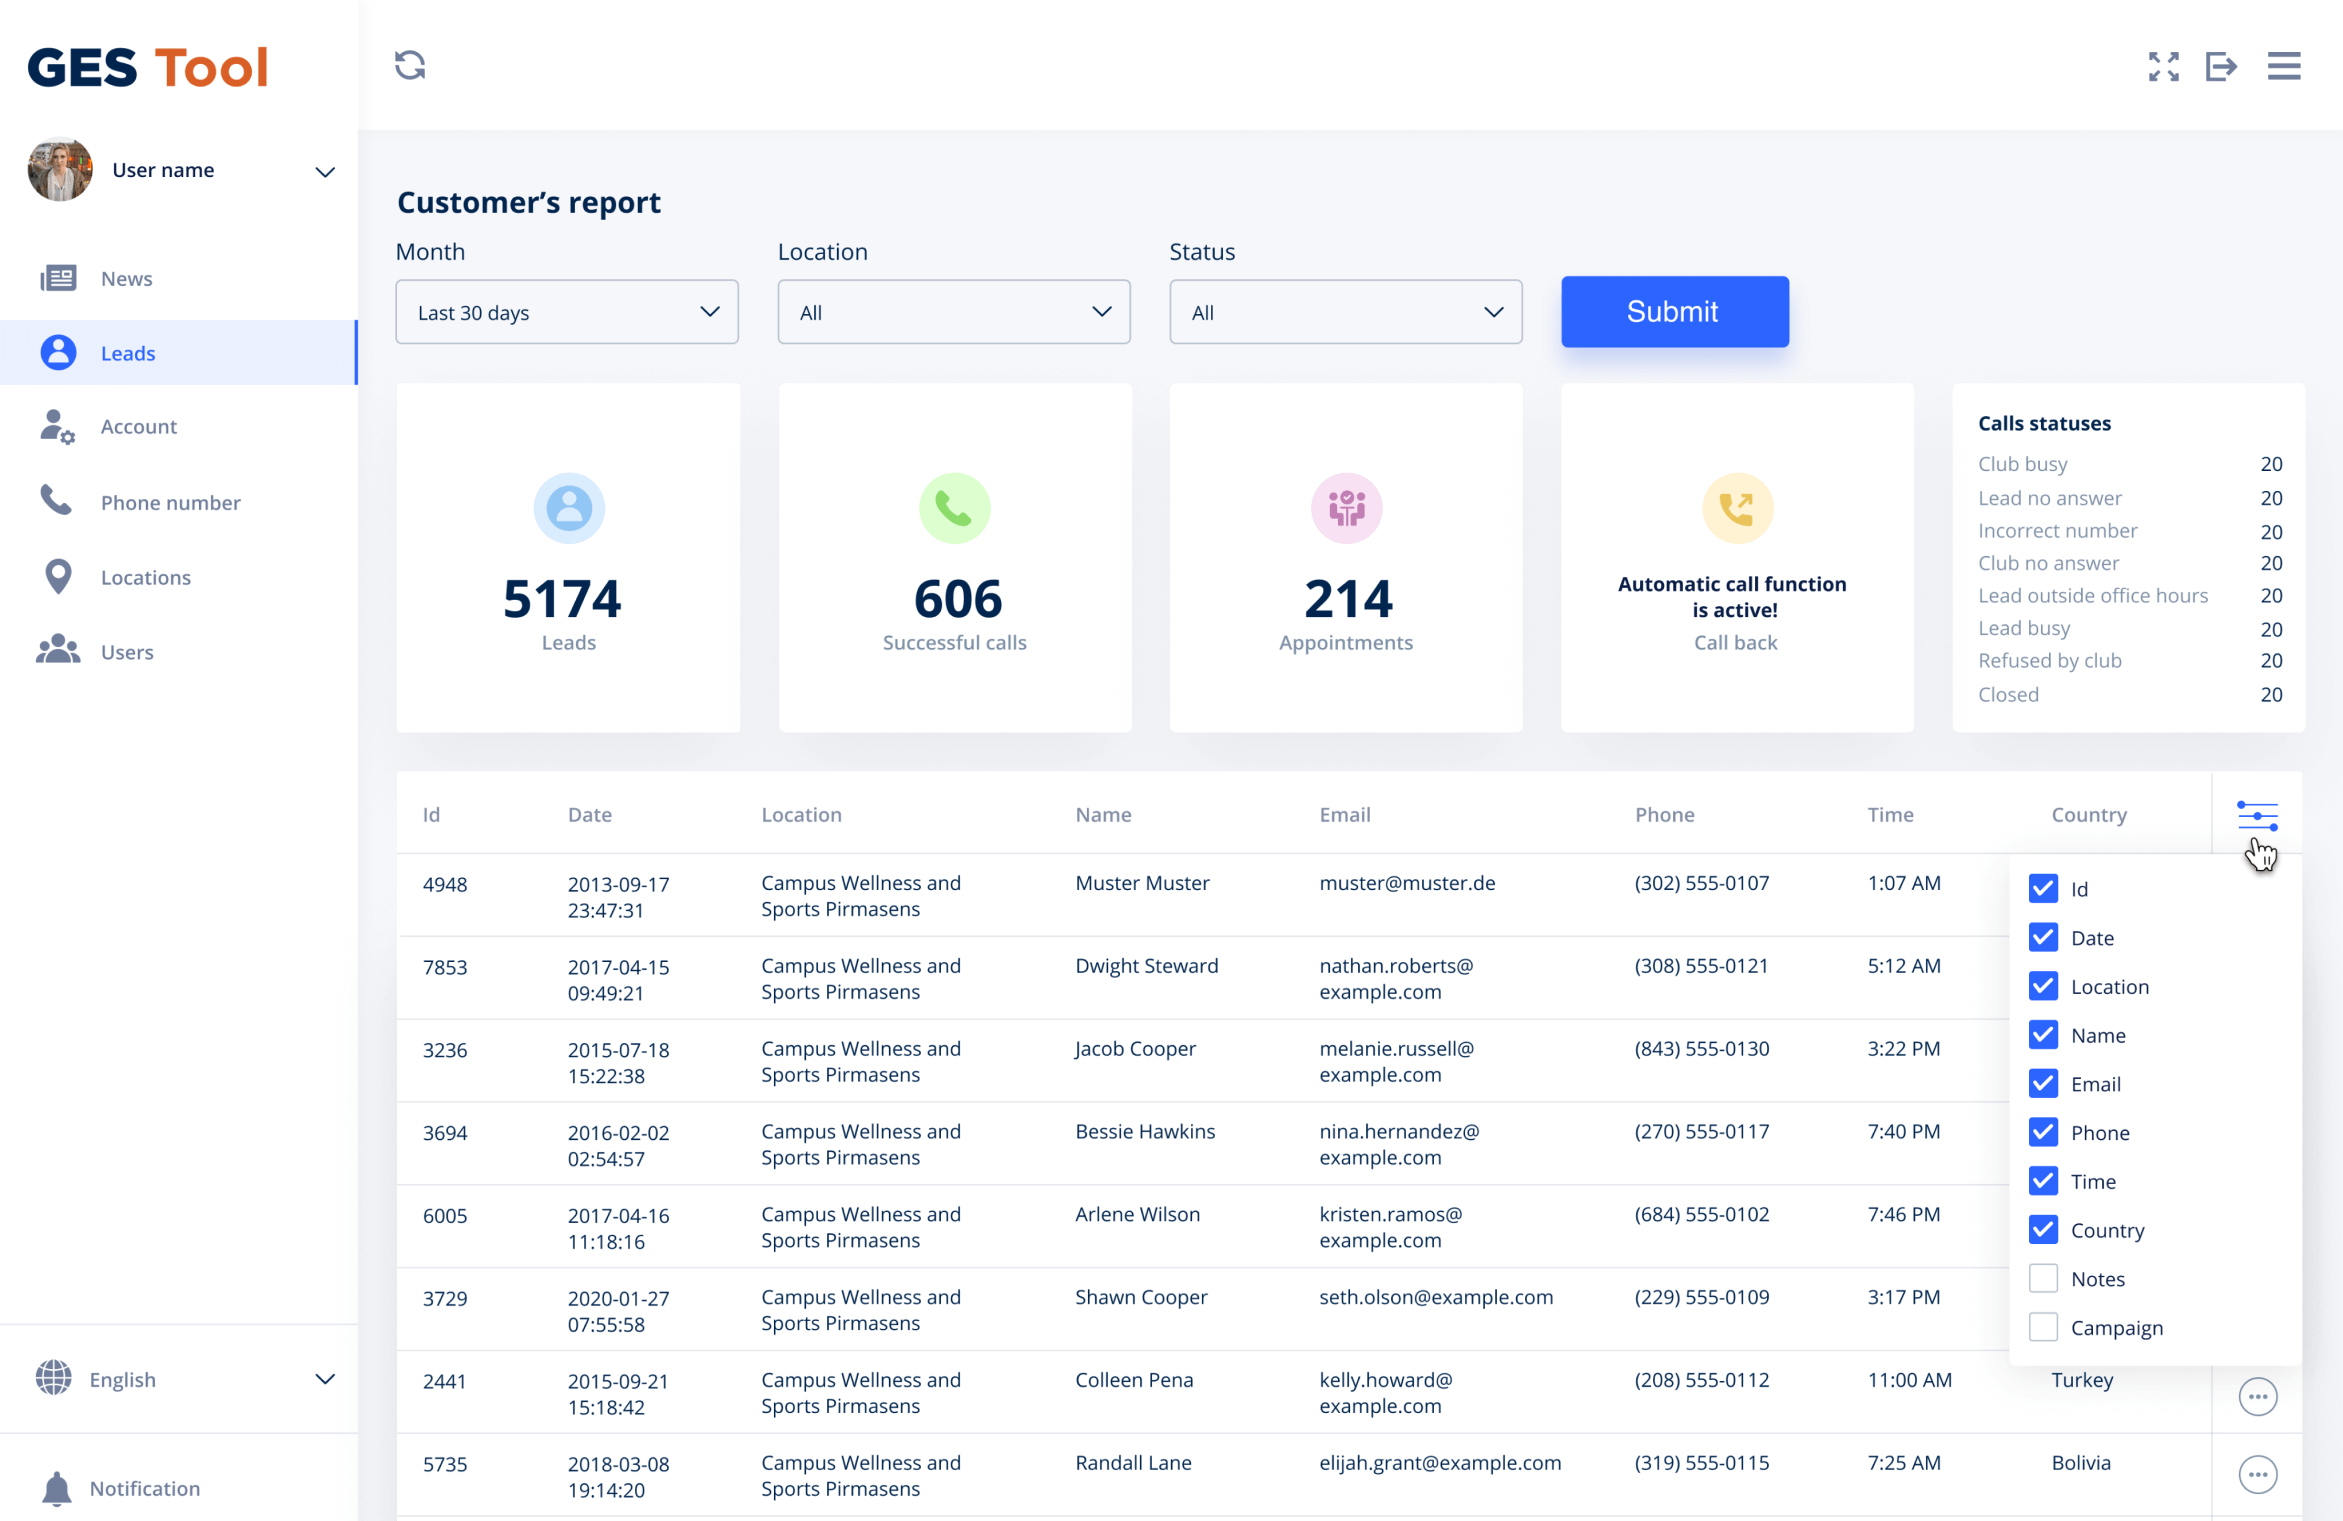Switch to the Users section

point(127,651)
